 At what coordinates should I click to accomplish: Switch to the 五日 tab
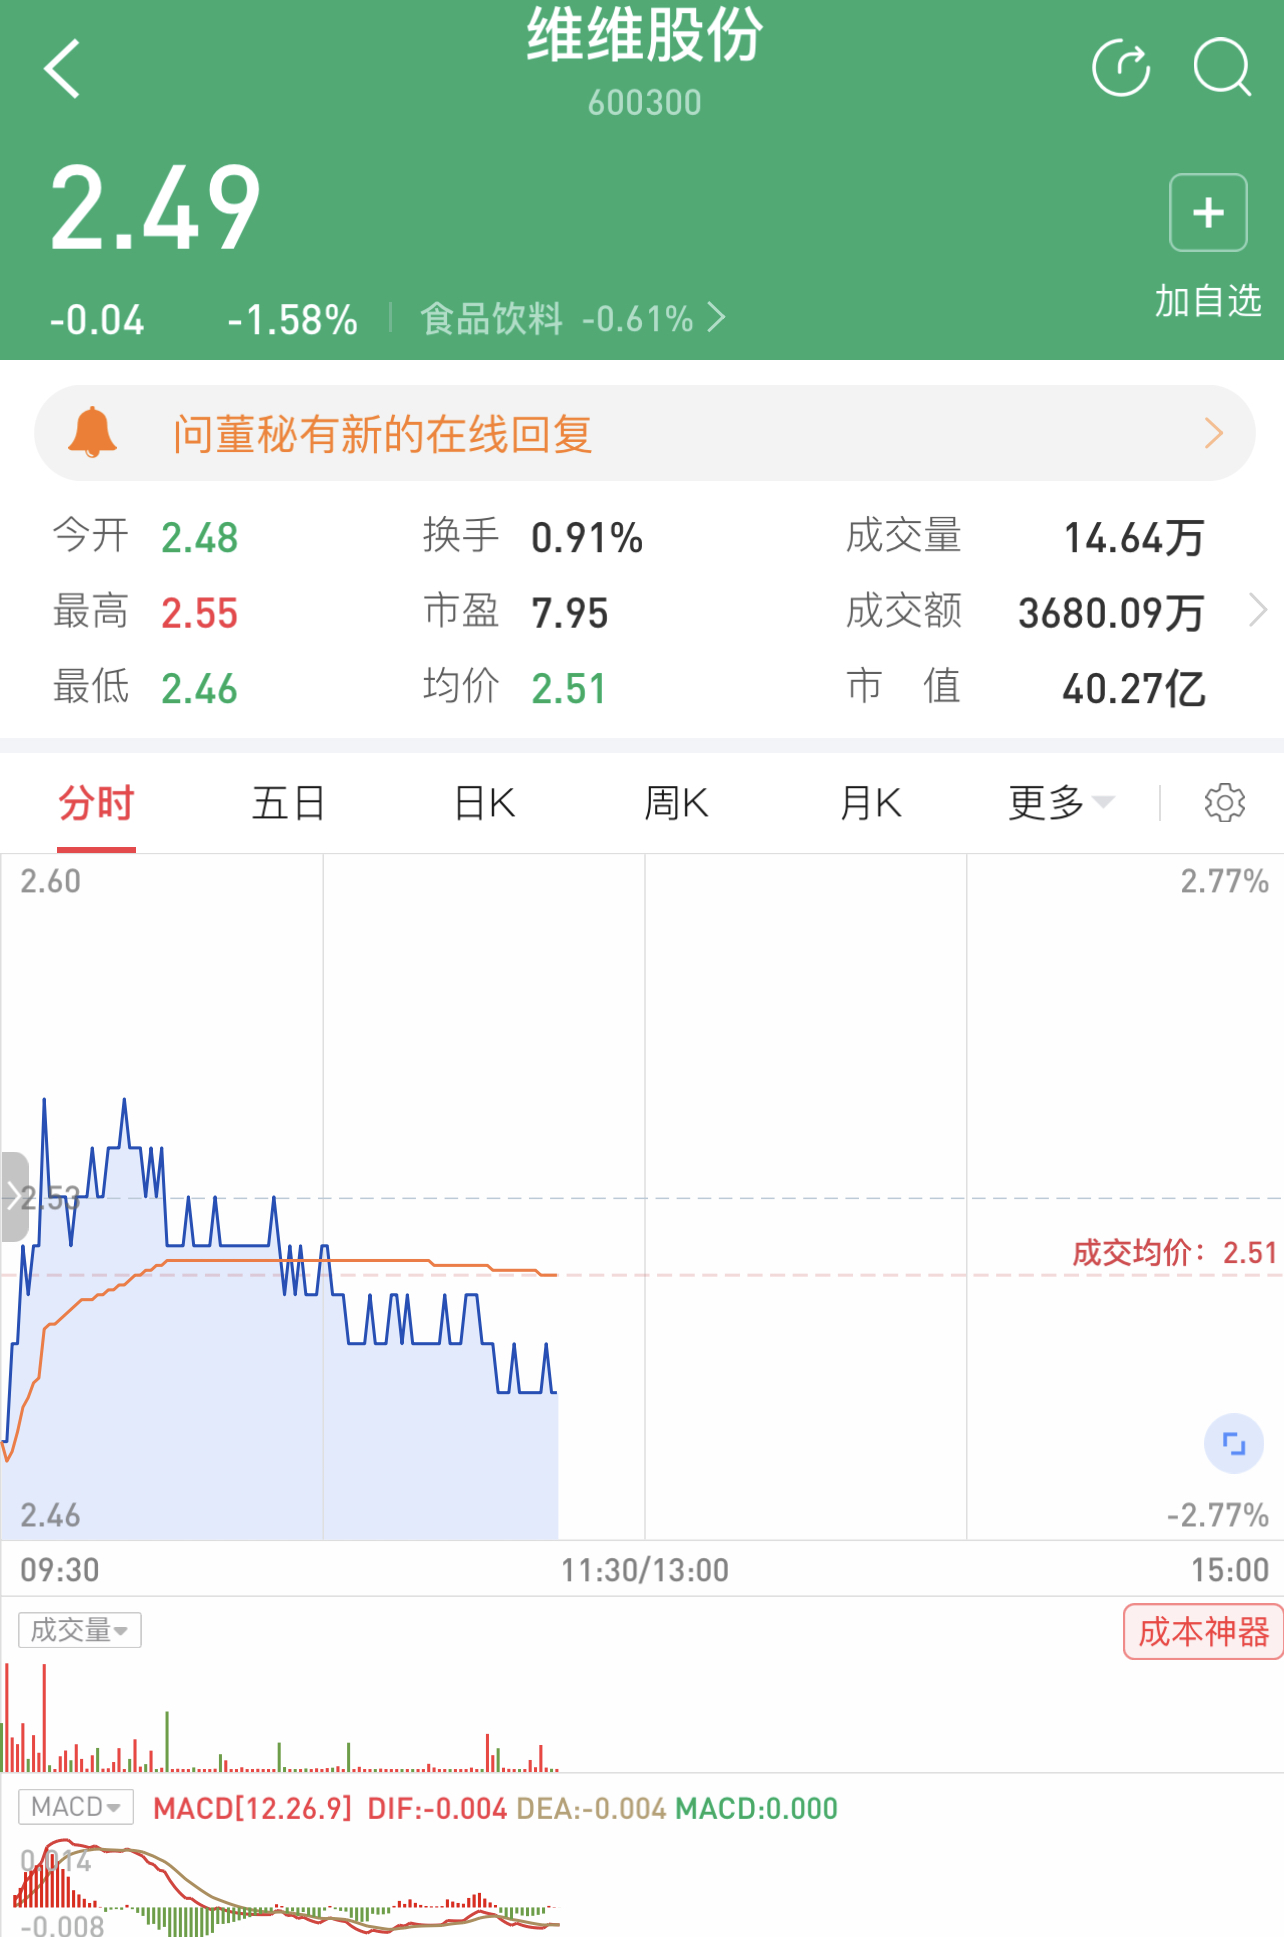point(288,803)
